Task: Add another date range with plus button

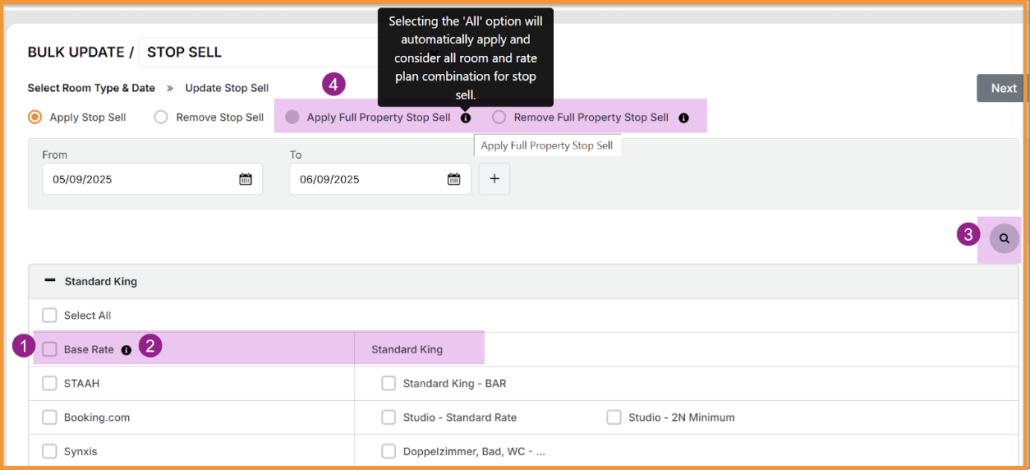Action: coord(494,180)
